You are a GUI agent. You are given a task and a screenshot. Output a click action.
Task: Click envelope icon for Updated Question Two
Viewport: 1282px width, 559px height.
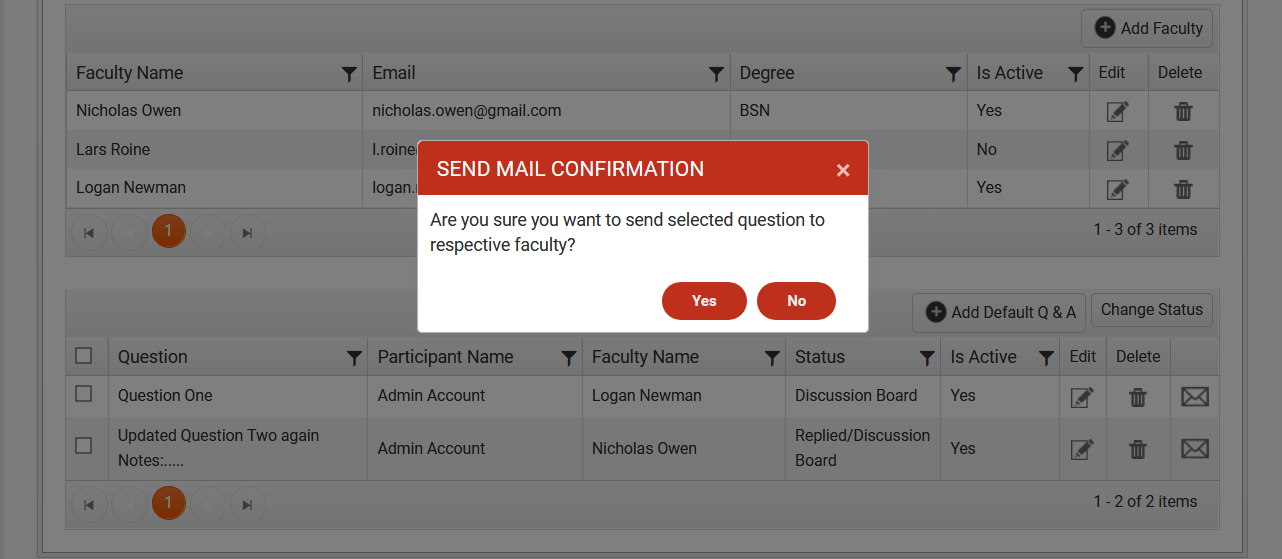point(1195,448)
